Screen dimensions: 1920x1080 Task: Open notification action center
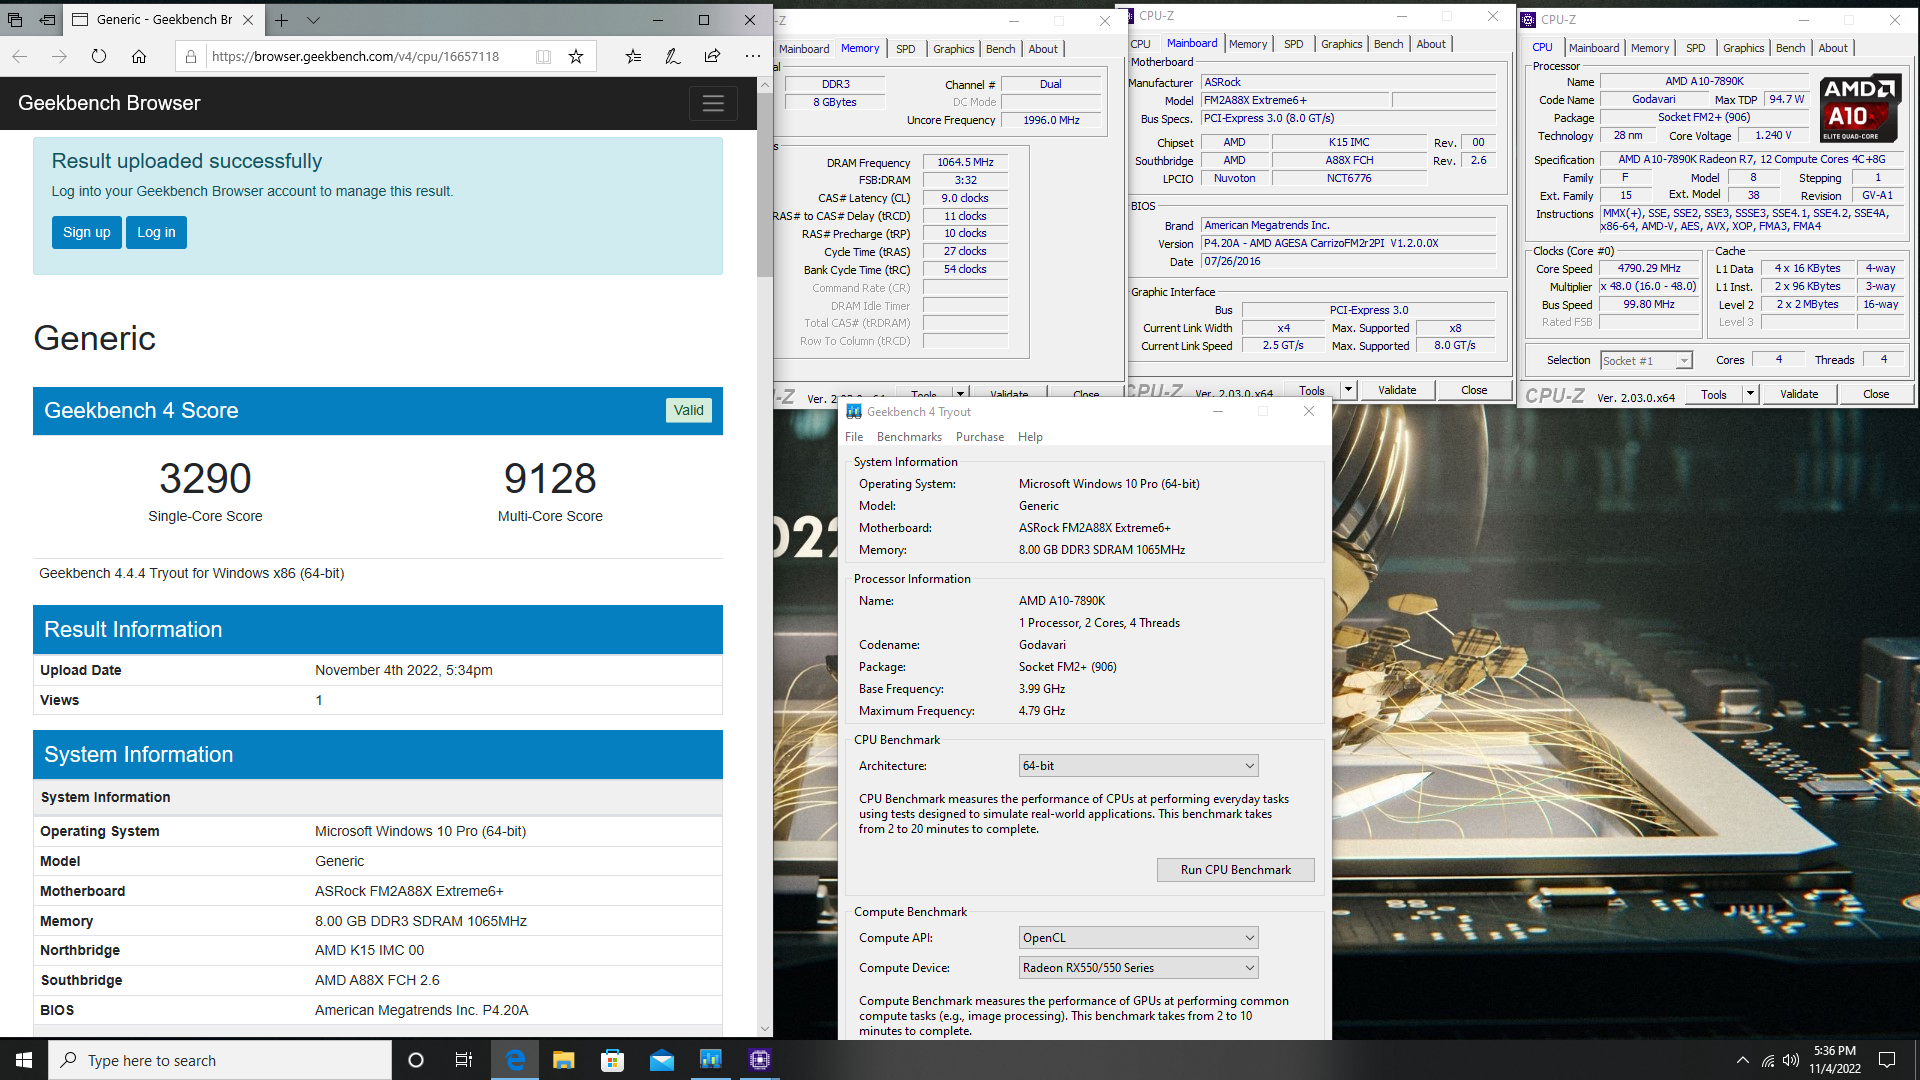[1887, 1060]
